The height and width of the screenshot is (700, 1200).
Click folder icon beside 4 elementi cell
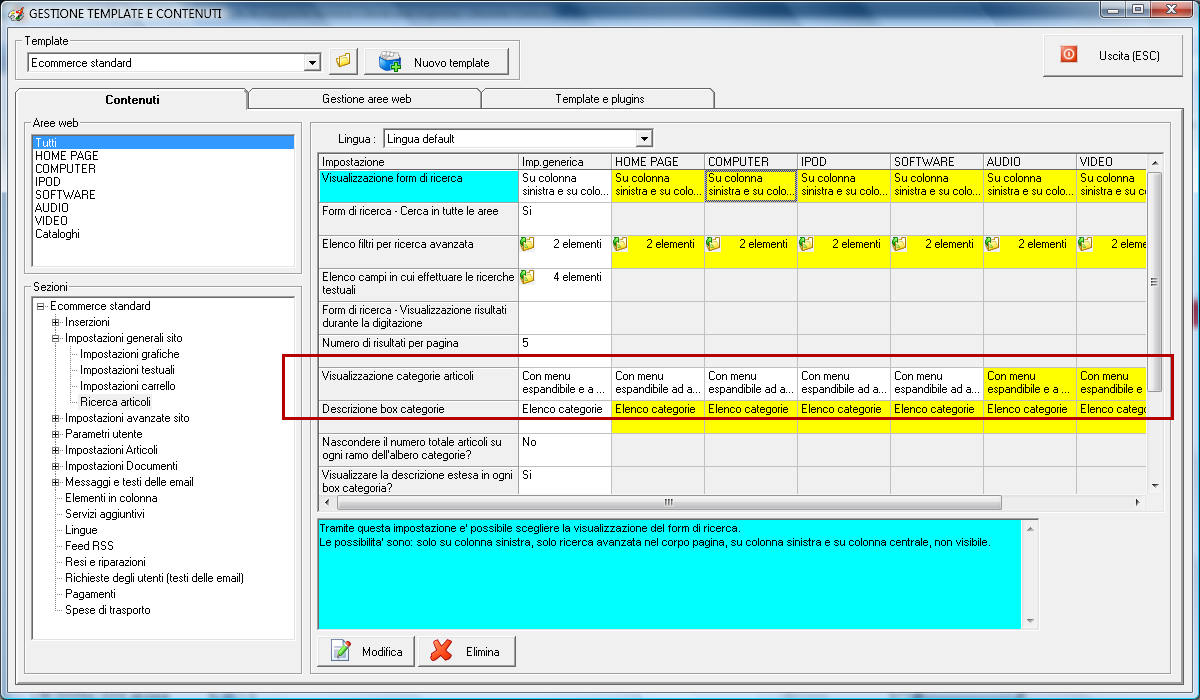pyautogui.click(x=527, y=276)
